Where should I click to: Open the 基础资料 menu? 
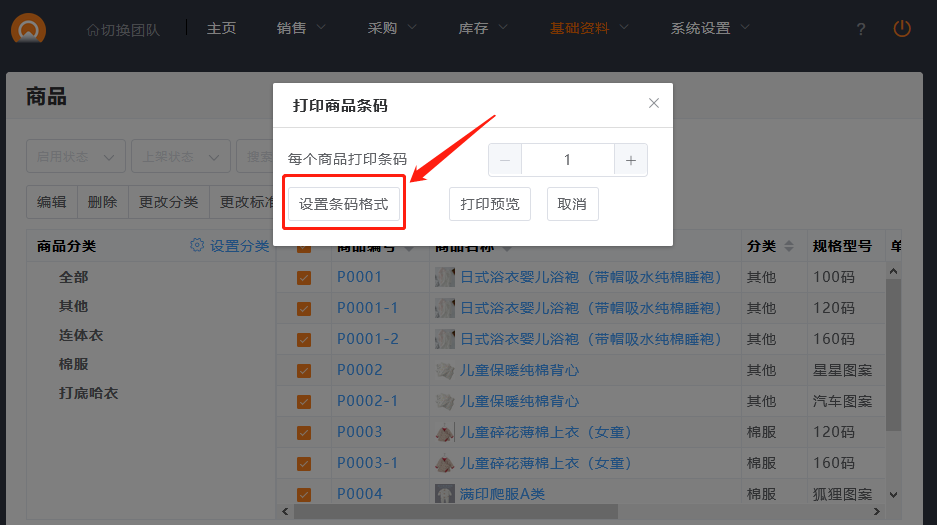[590, 28]
